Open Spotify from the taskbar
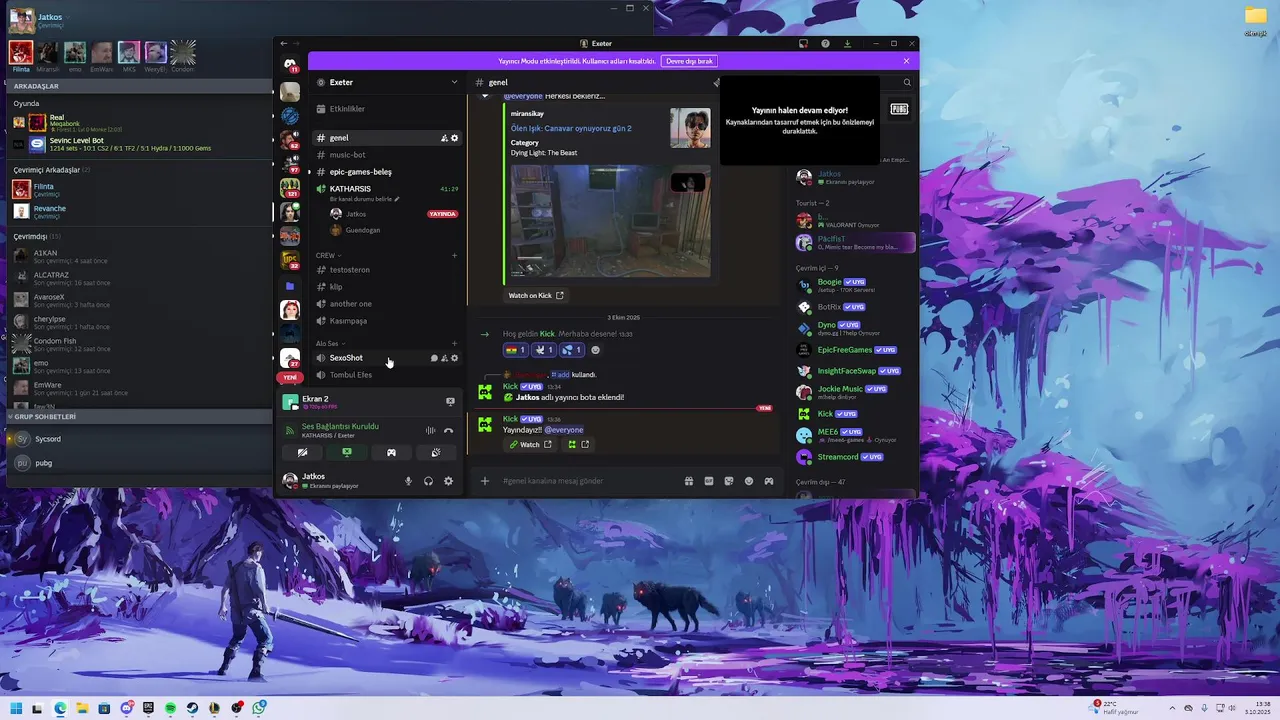1280x720 pixels. [170, 708]
